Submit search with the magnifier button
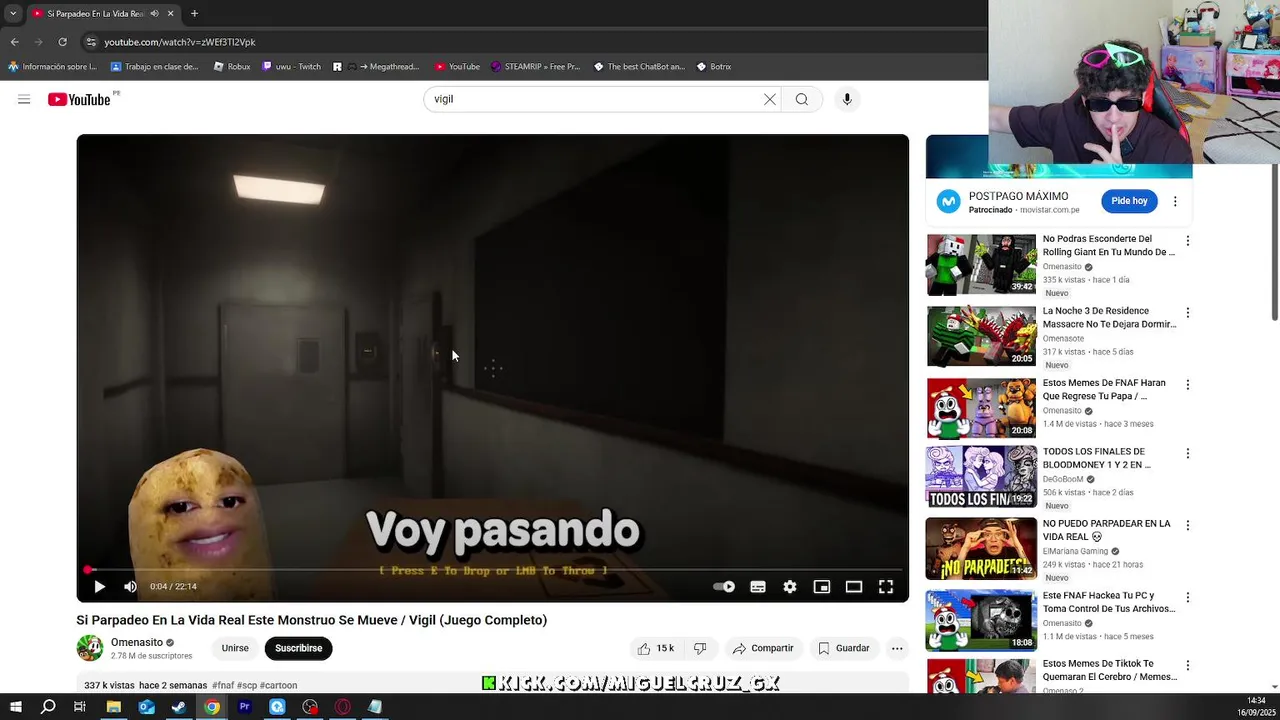Image resolution: width=1280 pixels, height=720 pixels. [802, 99]
